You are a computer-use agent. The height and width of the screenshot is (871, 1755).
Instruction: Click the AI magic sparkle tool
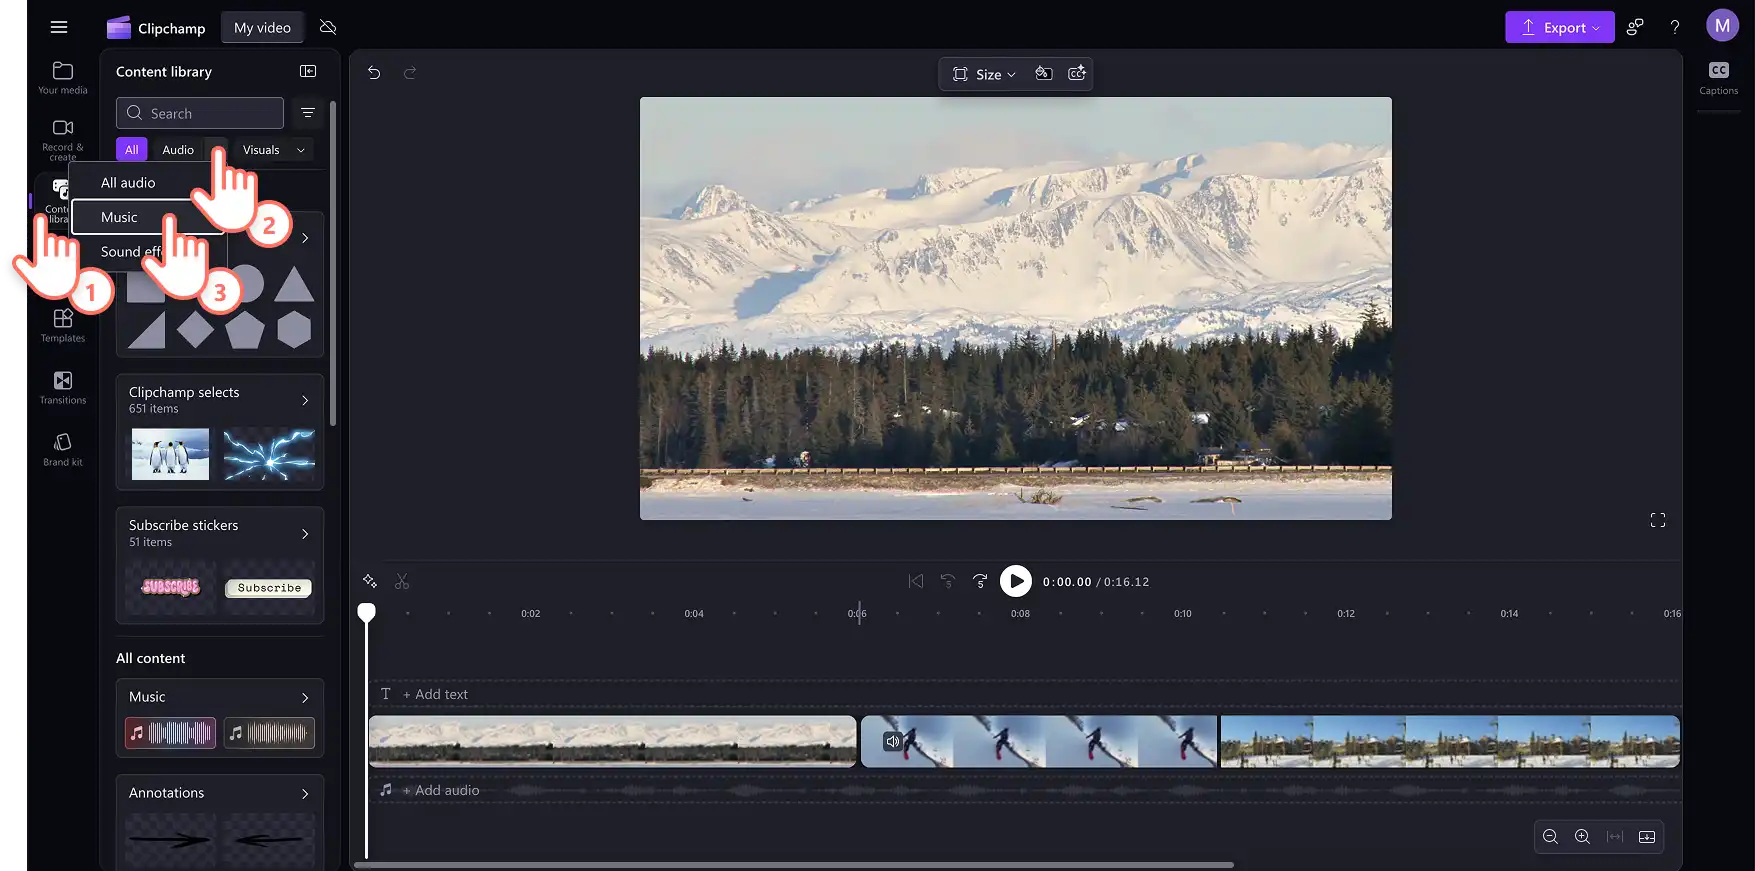coord(370,581)
